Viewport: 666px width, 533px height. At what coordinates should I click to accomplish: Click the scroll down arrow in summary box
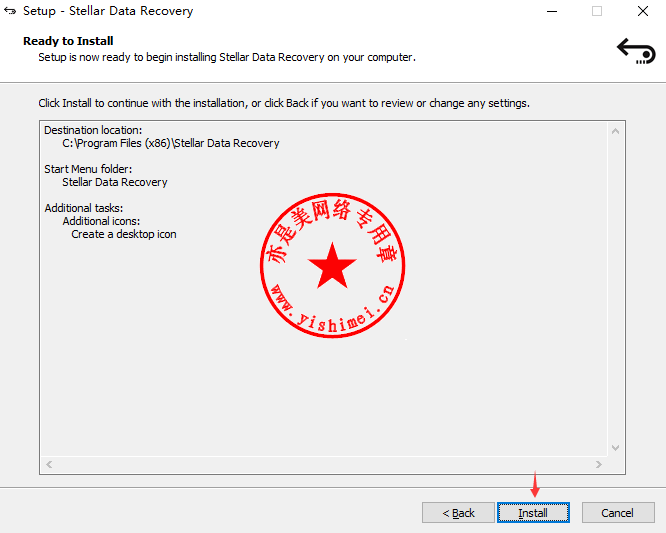tap(615, 448)
